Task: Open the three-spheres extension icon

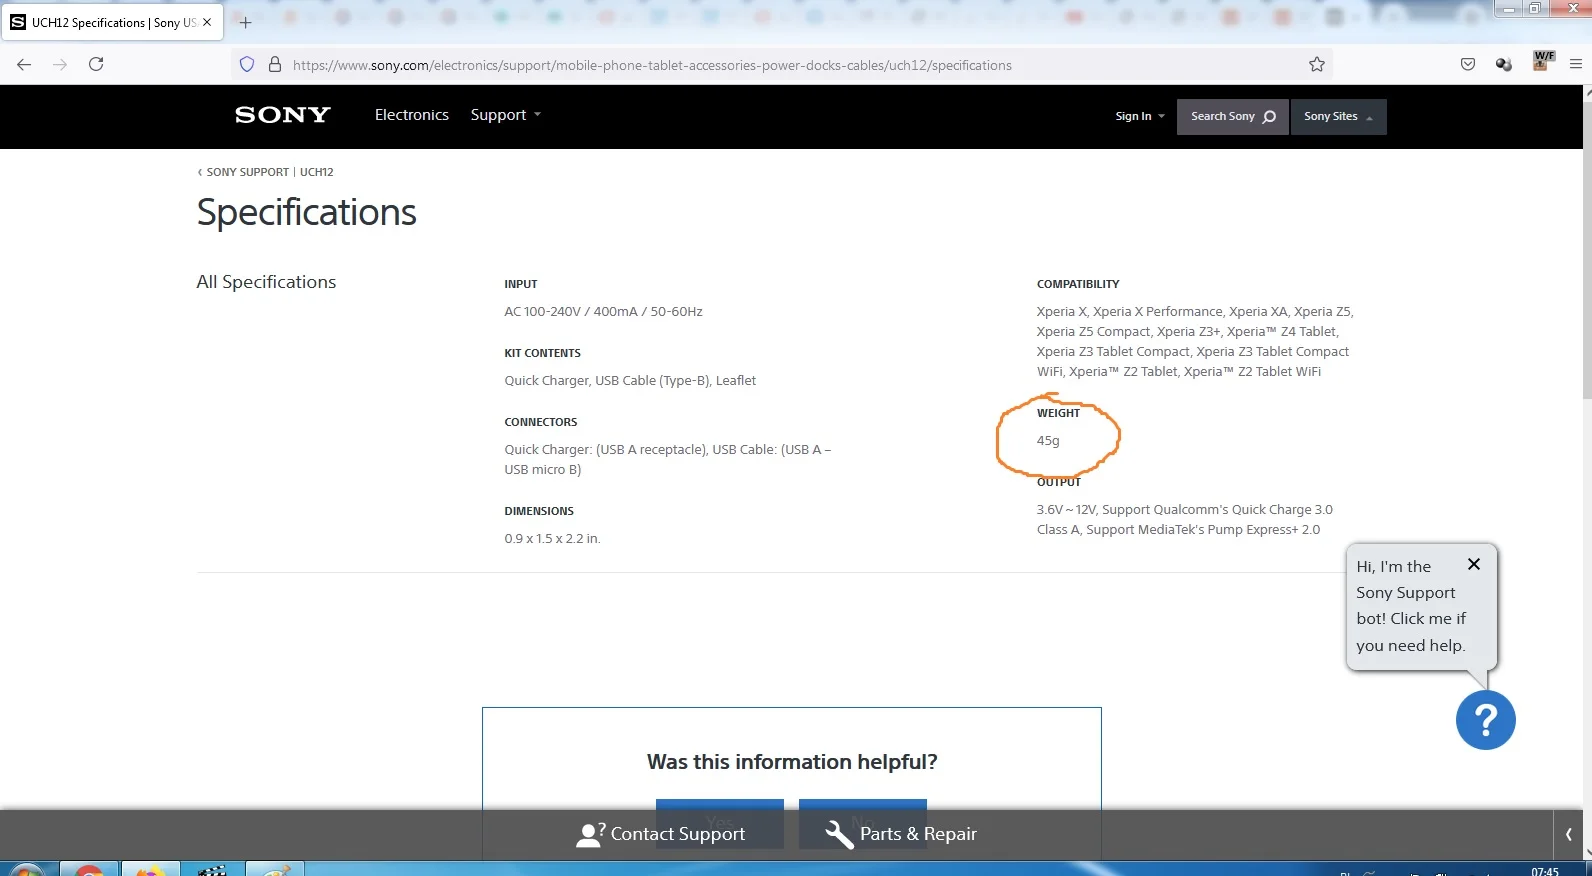Action: pyautogui.click(x=1503, y=65)
